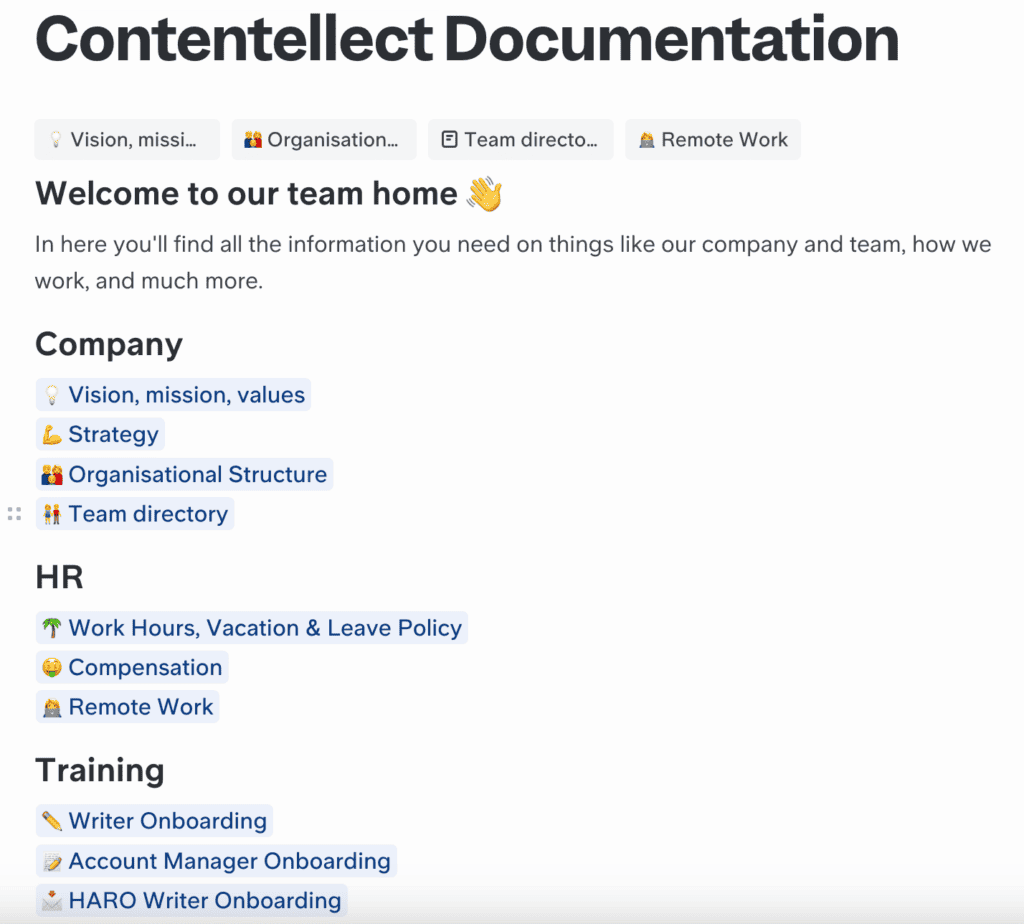Click the family icon beside Organisational Structure
This screenshot has width=1024, height=924.
pyautogui.click(x=52, y=474)
